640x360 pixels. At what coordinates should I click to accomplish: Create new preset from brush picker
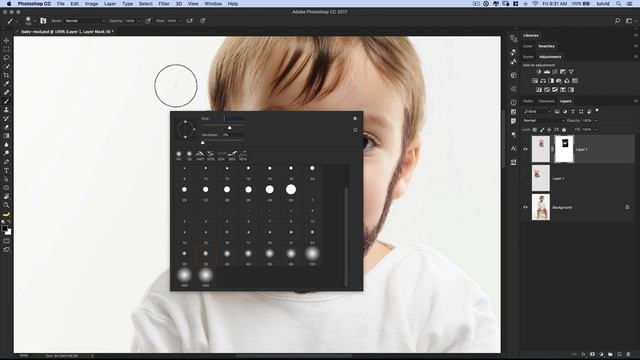[355, 130]
